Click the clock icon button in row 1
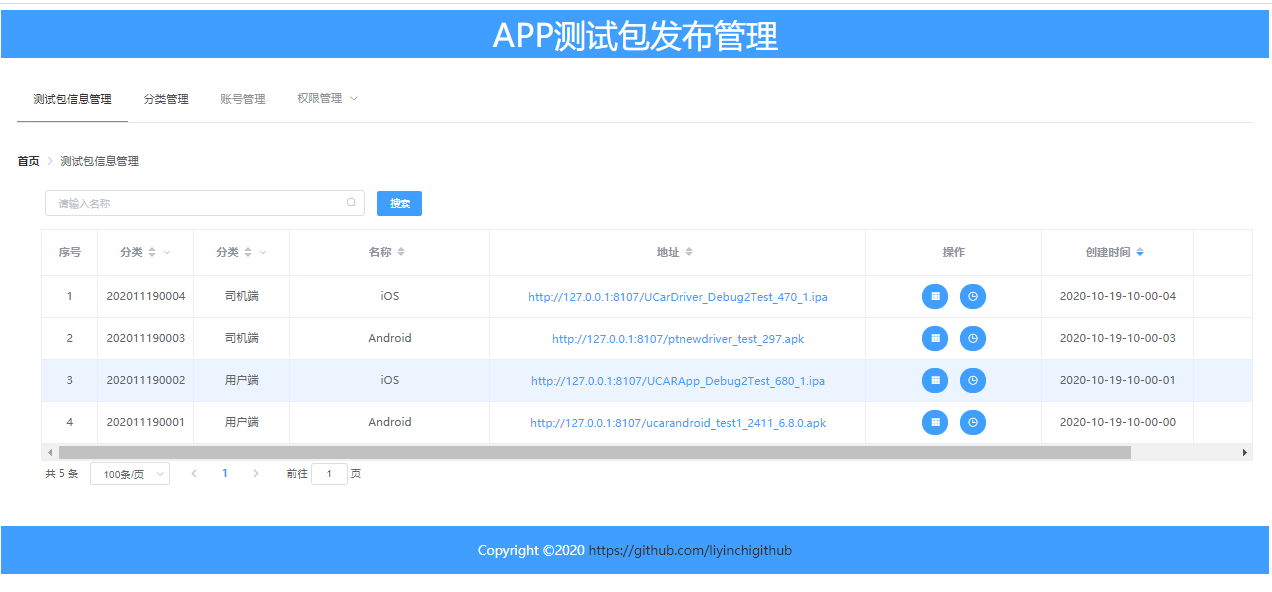The height and width of the screenshot is (592, 1272). 973,296
